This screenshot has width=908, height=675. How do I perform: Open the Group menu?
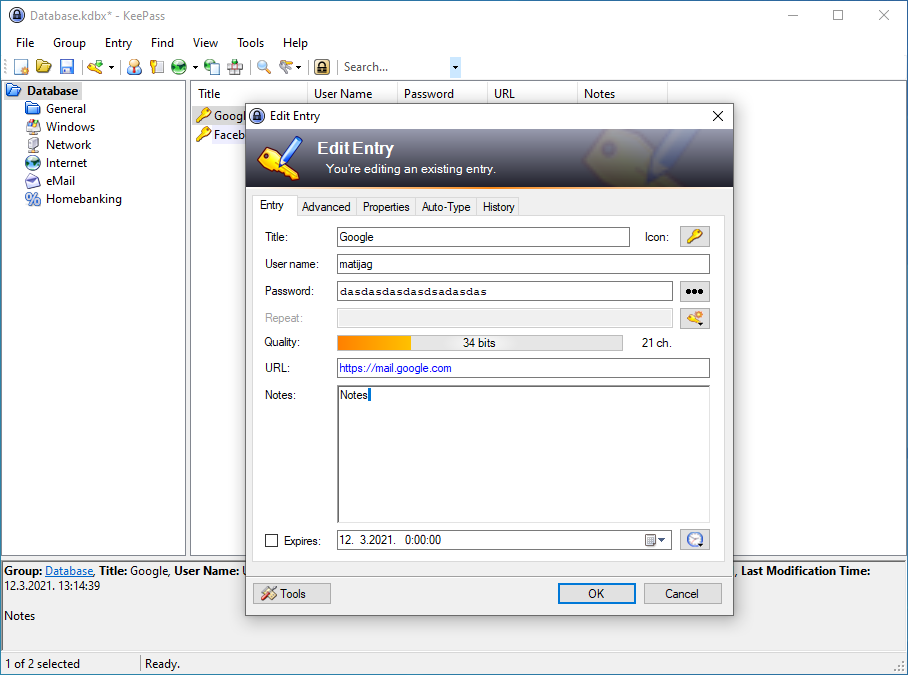coord(69,43)
